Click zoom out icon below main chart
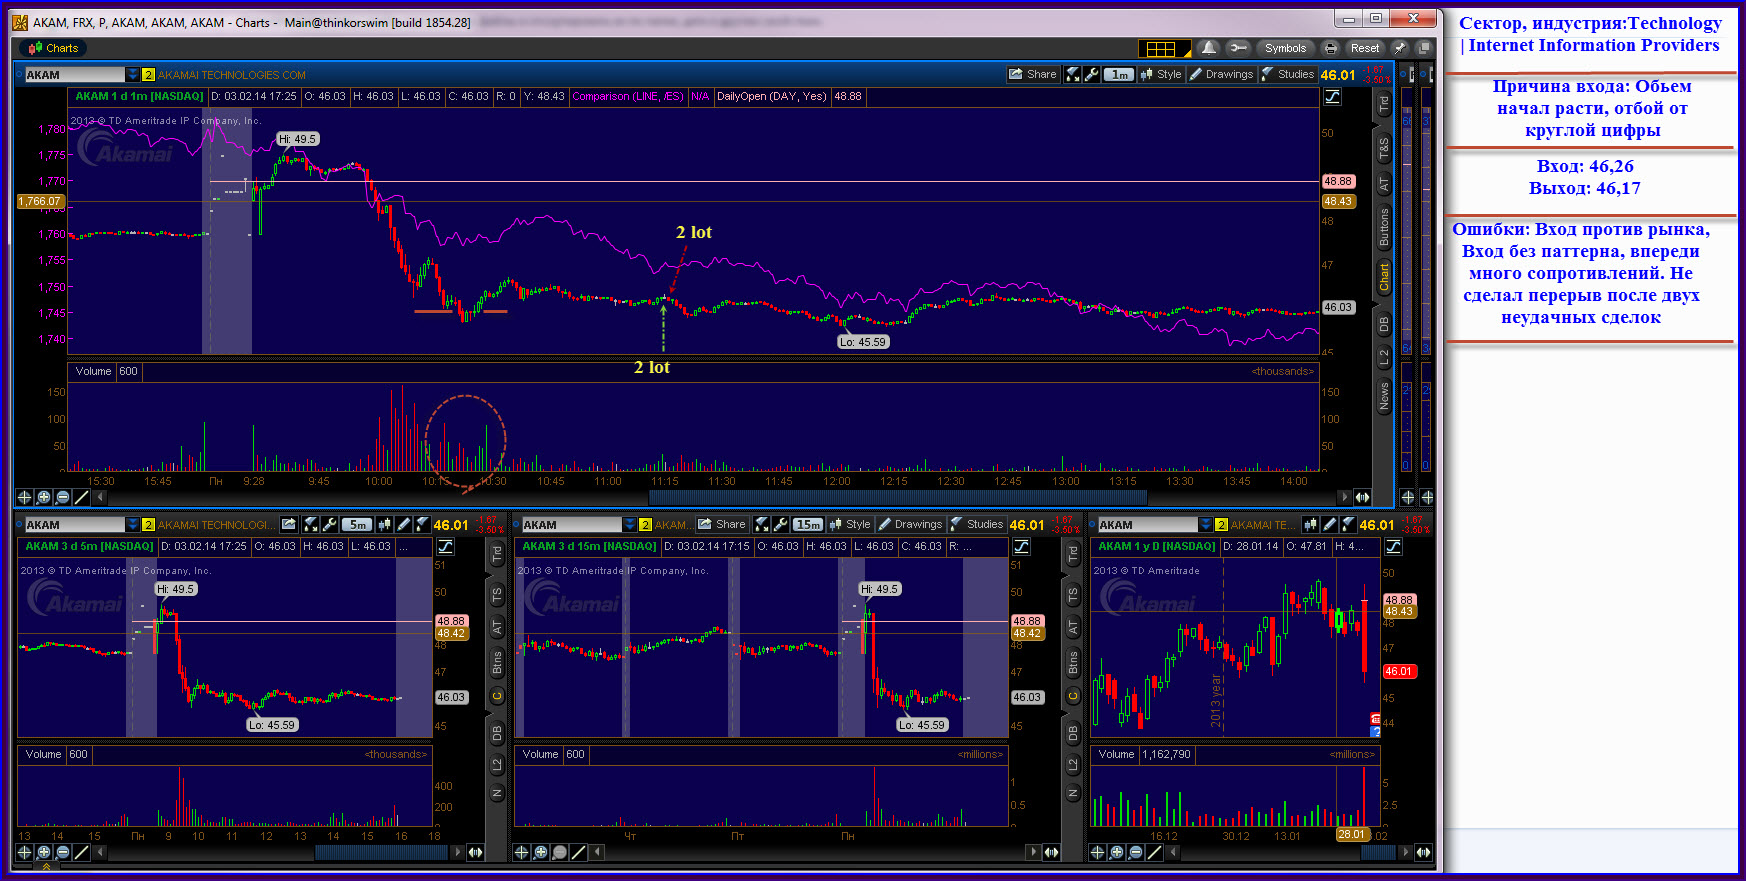Image resolution: width=1746 pixels, height=881 pixels. [62, 497]
